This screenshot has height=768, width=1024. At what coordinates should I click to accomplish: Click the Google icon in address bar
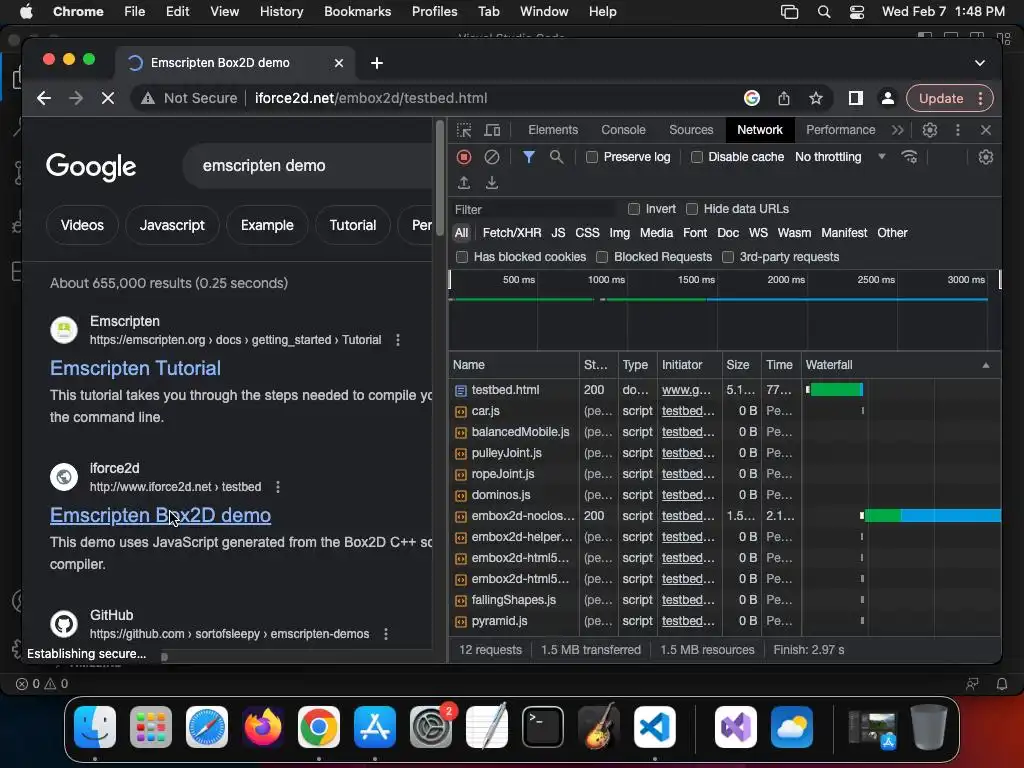click(x=752, y=98)
